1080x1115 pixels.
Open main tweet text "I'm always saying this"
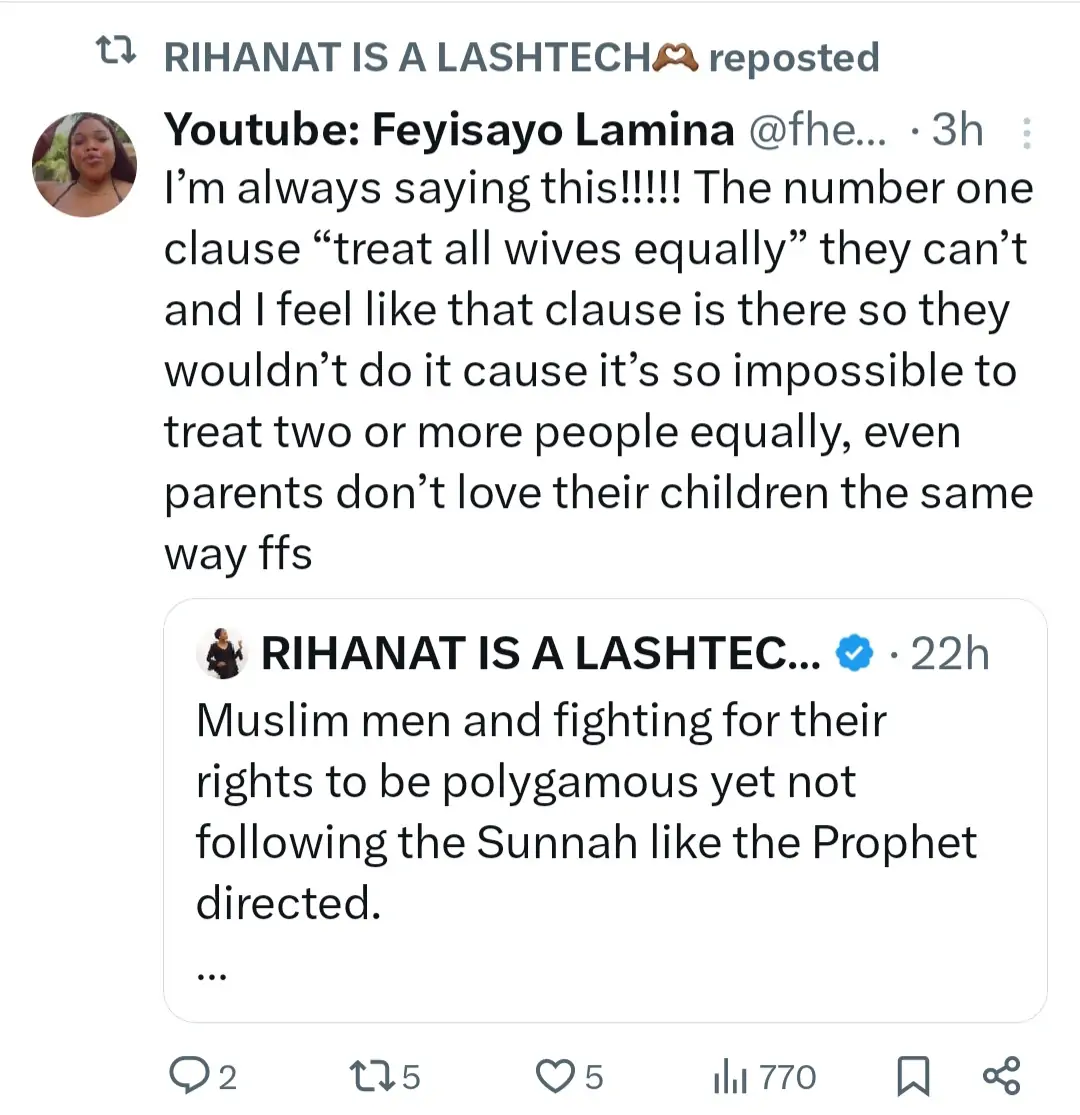(x=595, y=370)
